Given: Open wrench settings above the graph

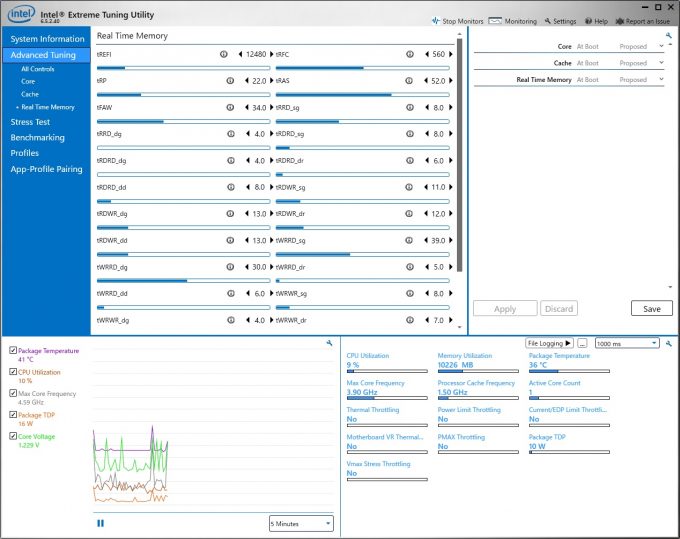Looking at the screenshot, I should click(330, 343).
